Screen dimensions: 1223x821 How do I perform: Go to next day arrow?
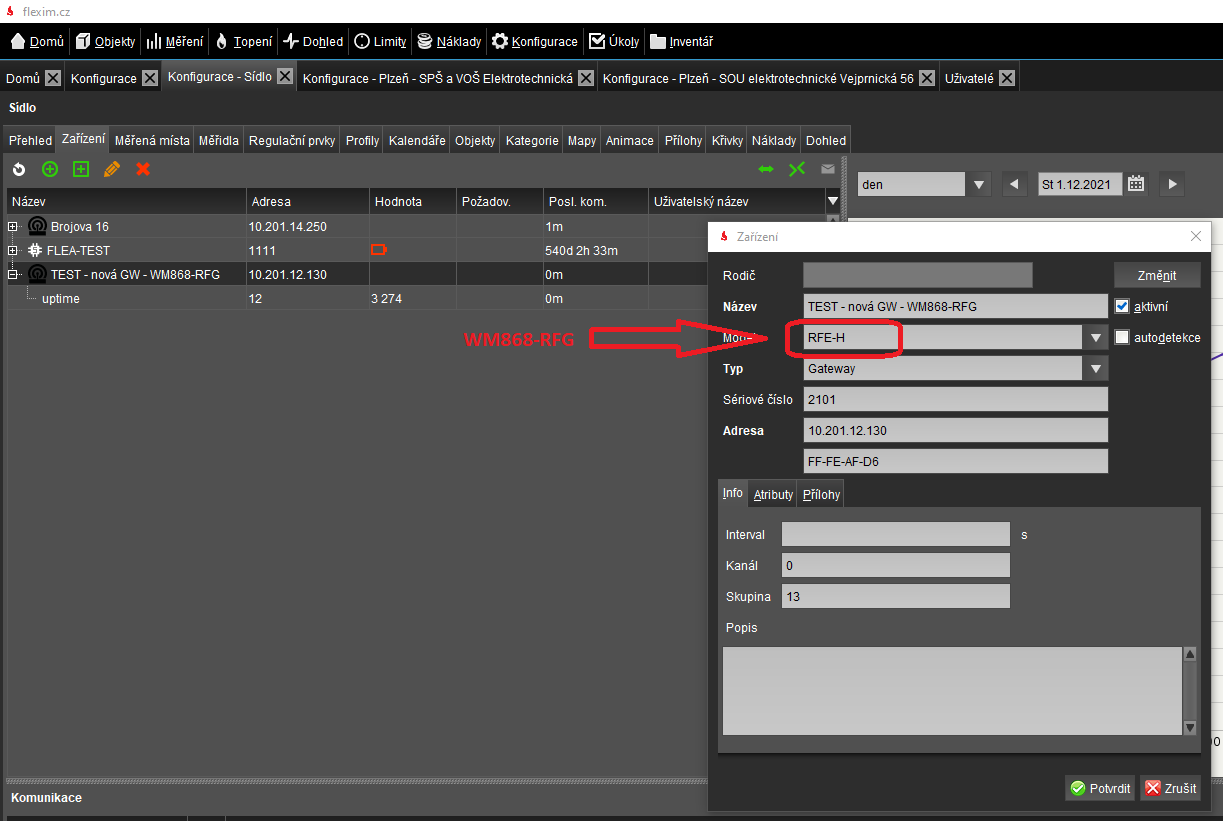[x=1172, y=184]
